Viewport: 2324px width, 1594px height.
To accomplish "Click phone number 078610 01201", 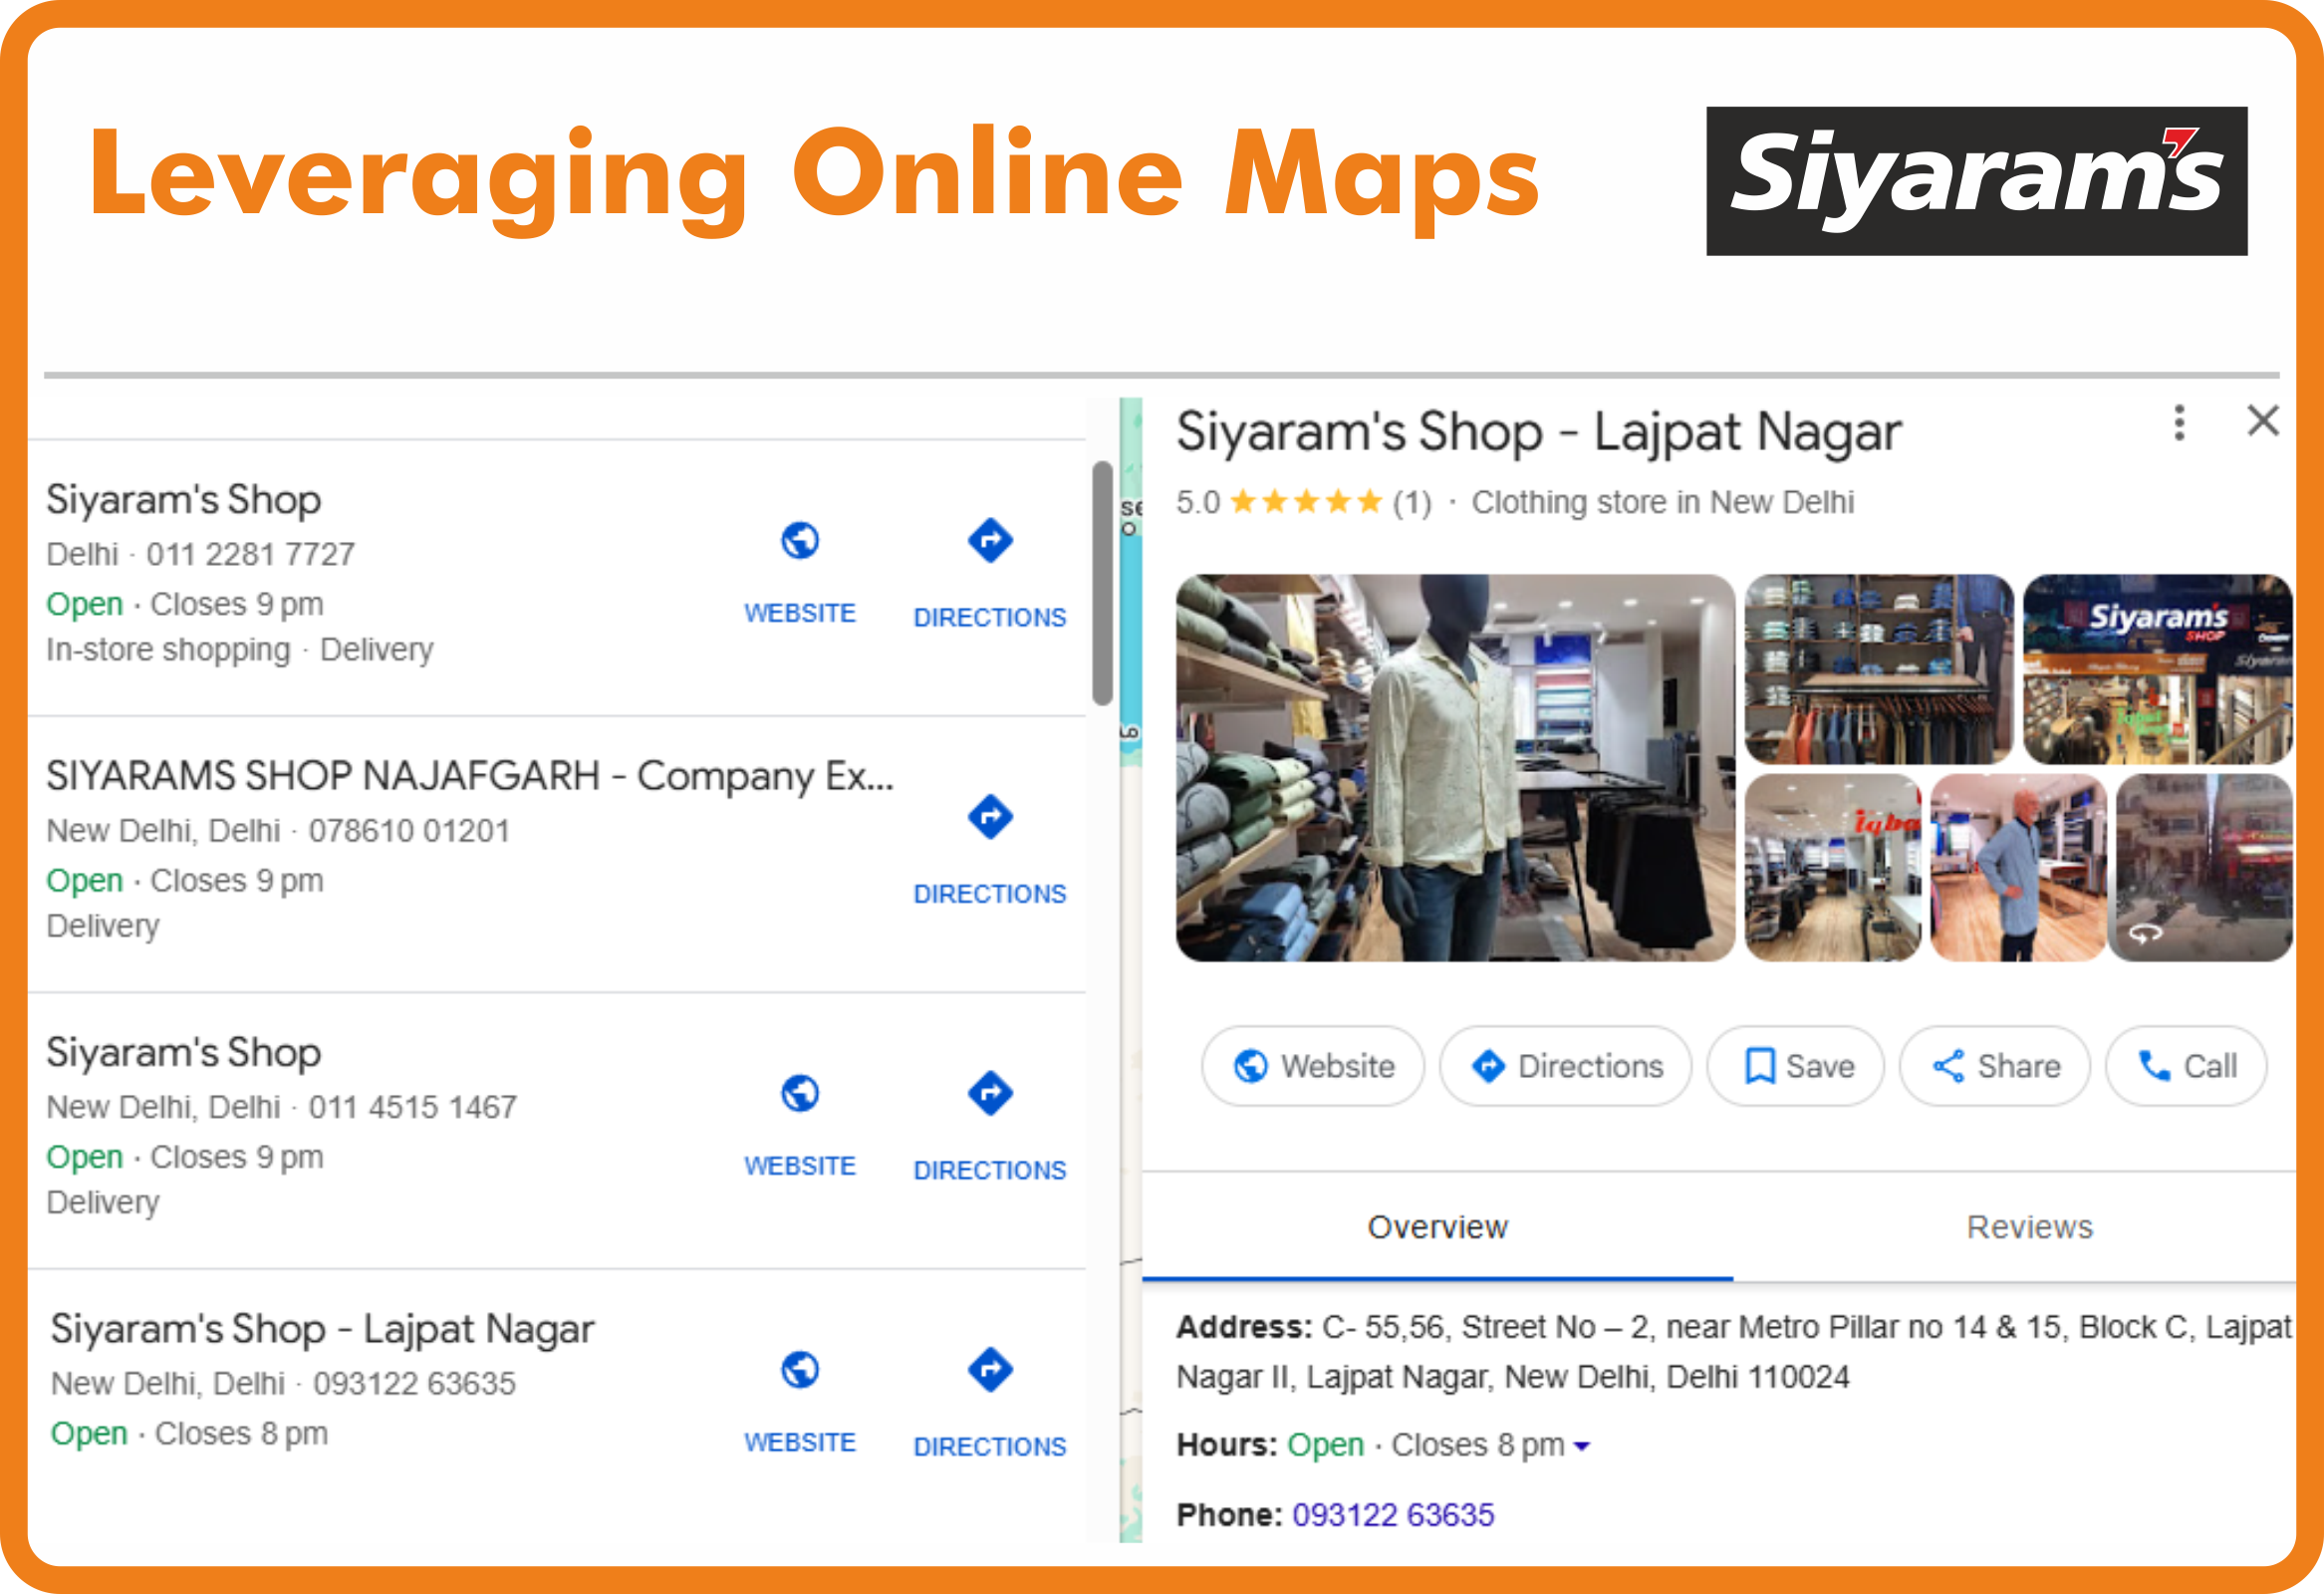I will 409,831.
